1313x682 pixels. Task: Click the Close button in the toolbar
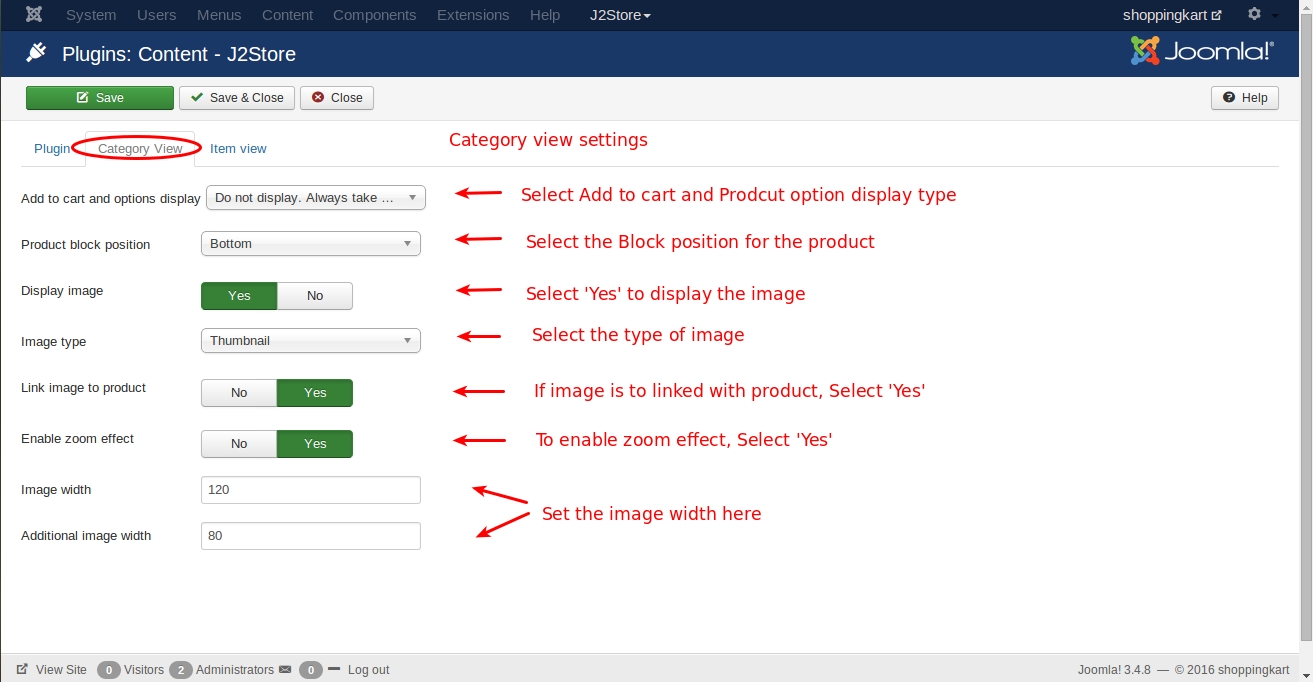click(337, 98)
